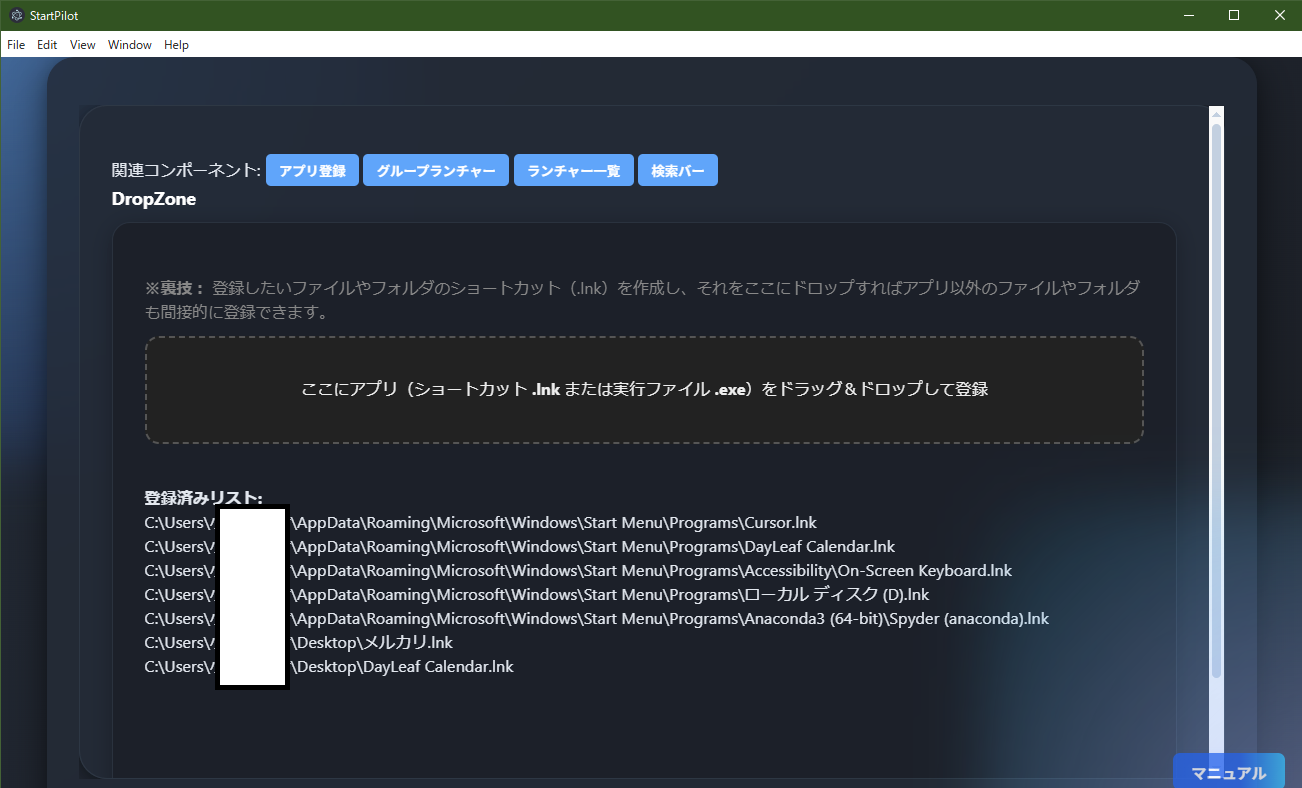
Task: Open the Window menu
Action: (x=129, y=44)
